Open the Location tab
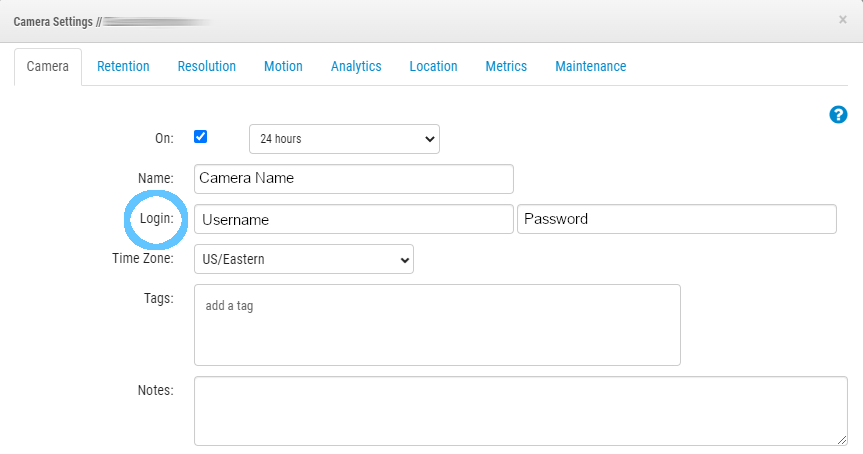863x454 pixels. 433,67
